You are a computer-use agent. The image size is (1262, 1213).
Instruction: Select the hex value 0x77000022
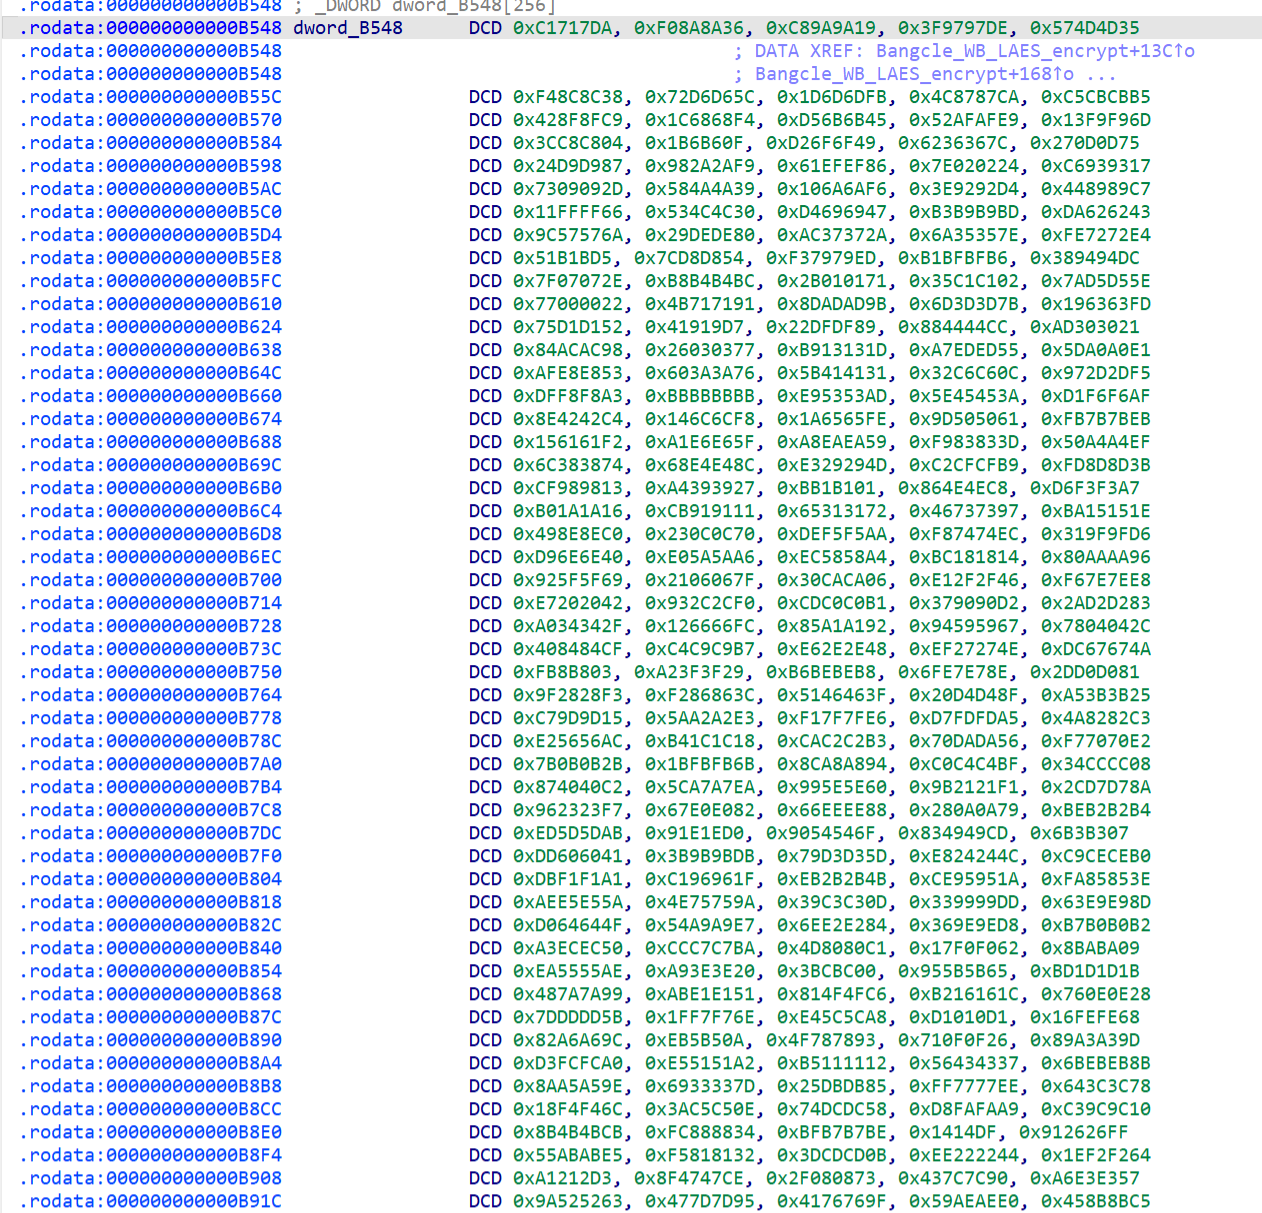coord(567,304)
